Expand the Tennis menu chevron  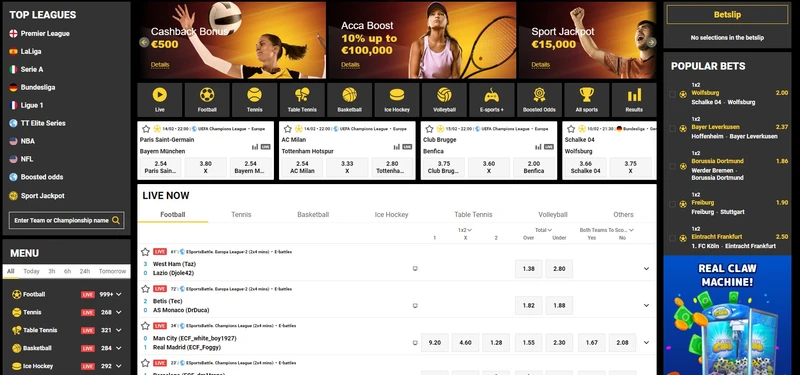click(x=119, y=312)
